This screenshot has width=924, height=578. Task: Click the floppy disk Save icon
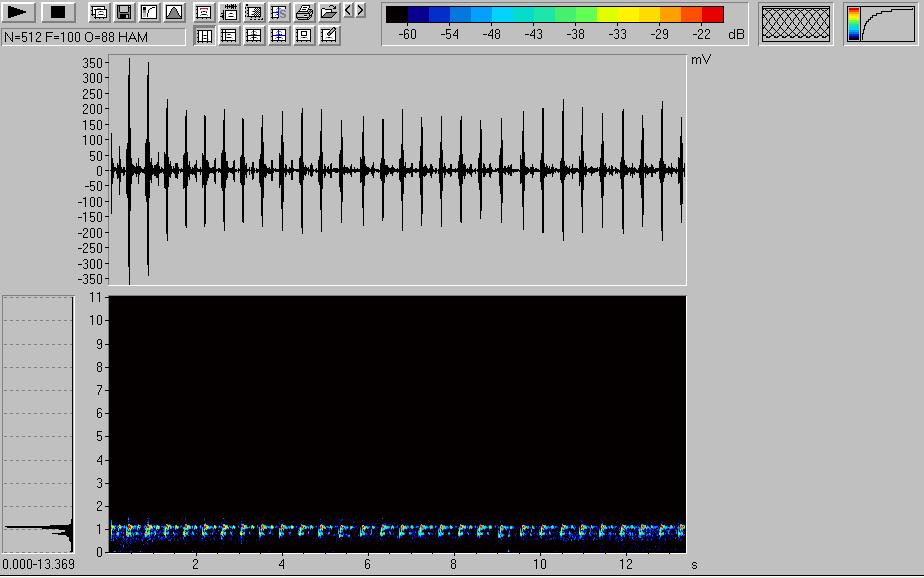pyautogui.click(x=124, y=12)
